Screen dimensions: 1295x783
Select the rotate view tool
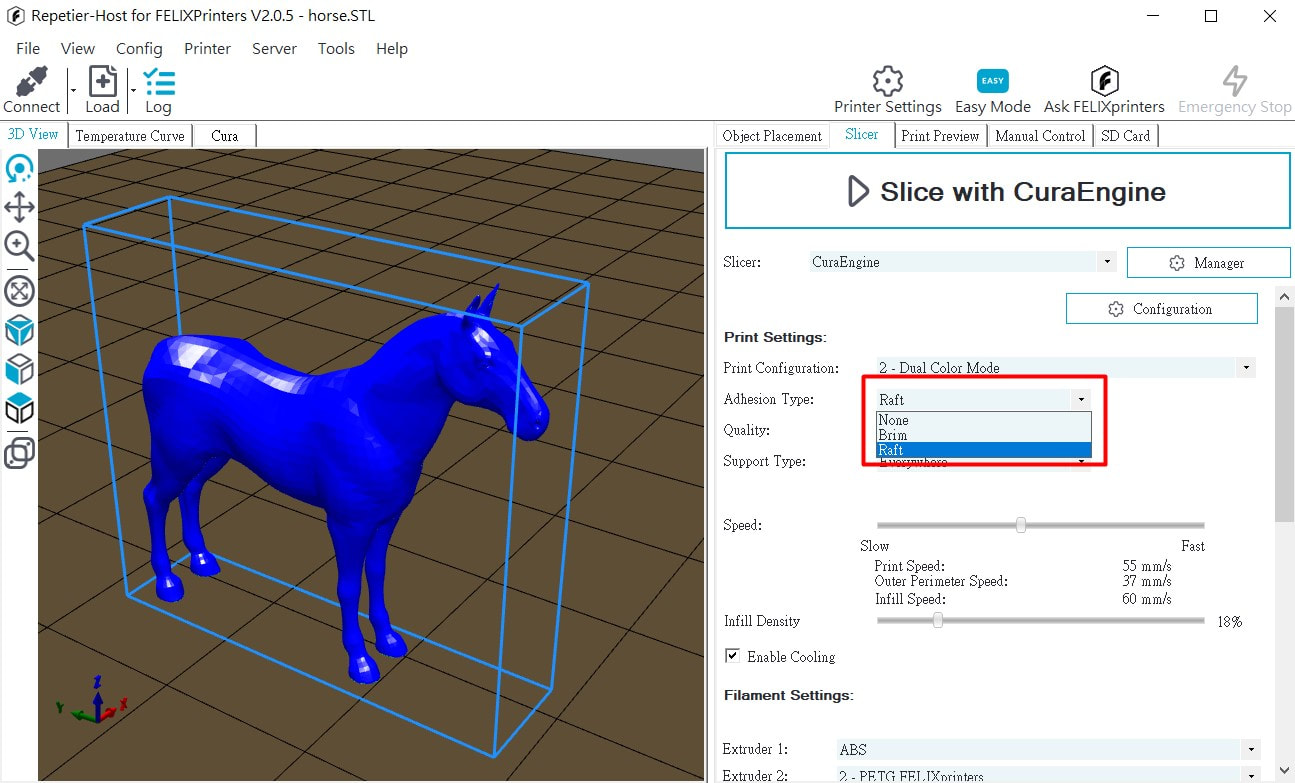(19, 169)
